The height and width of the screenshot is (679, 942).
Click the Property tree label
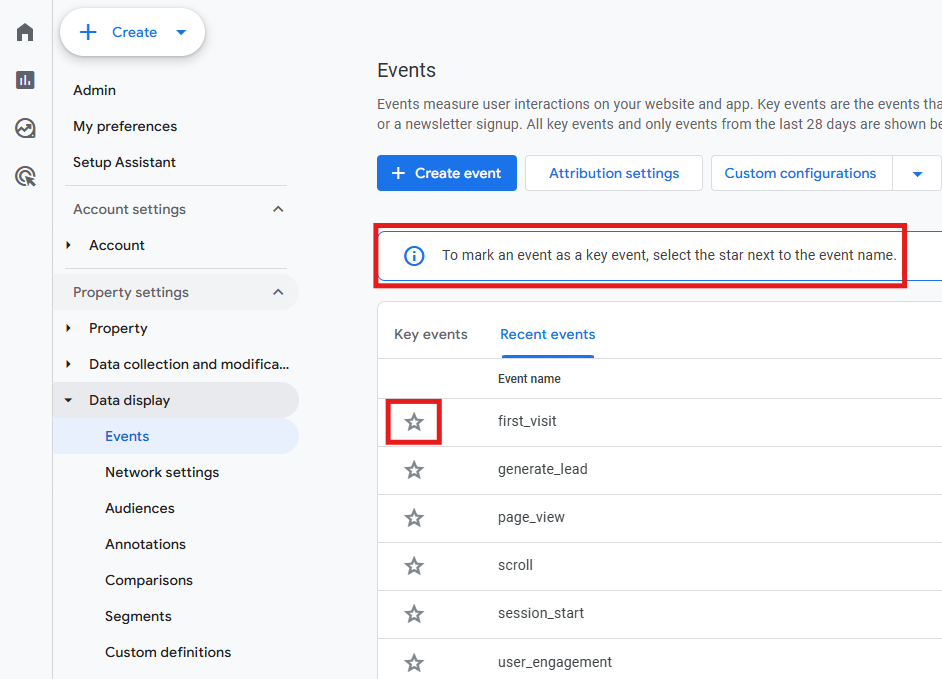pos(118,328)
